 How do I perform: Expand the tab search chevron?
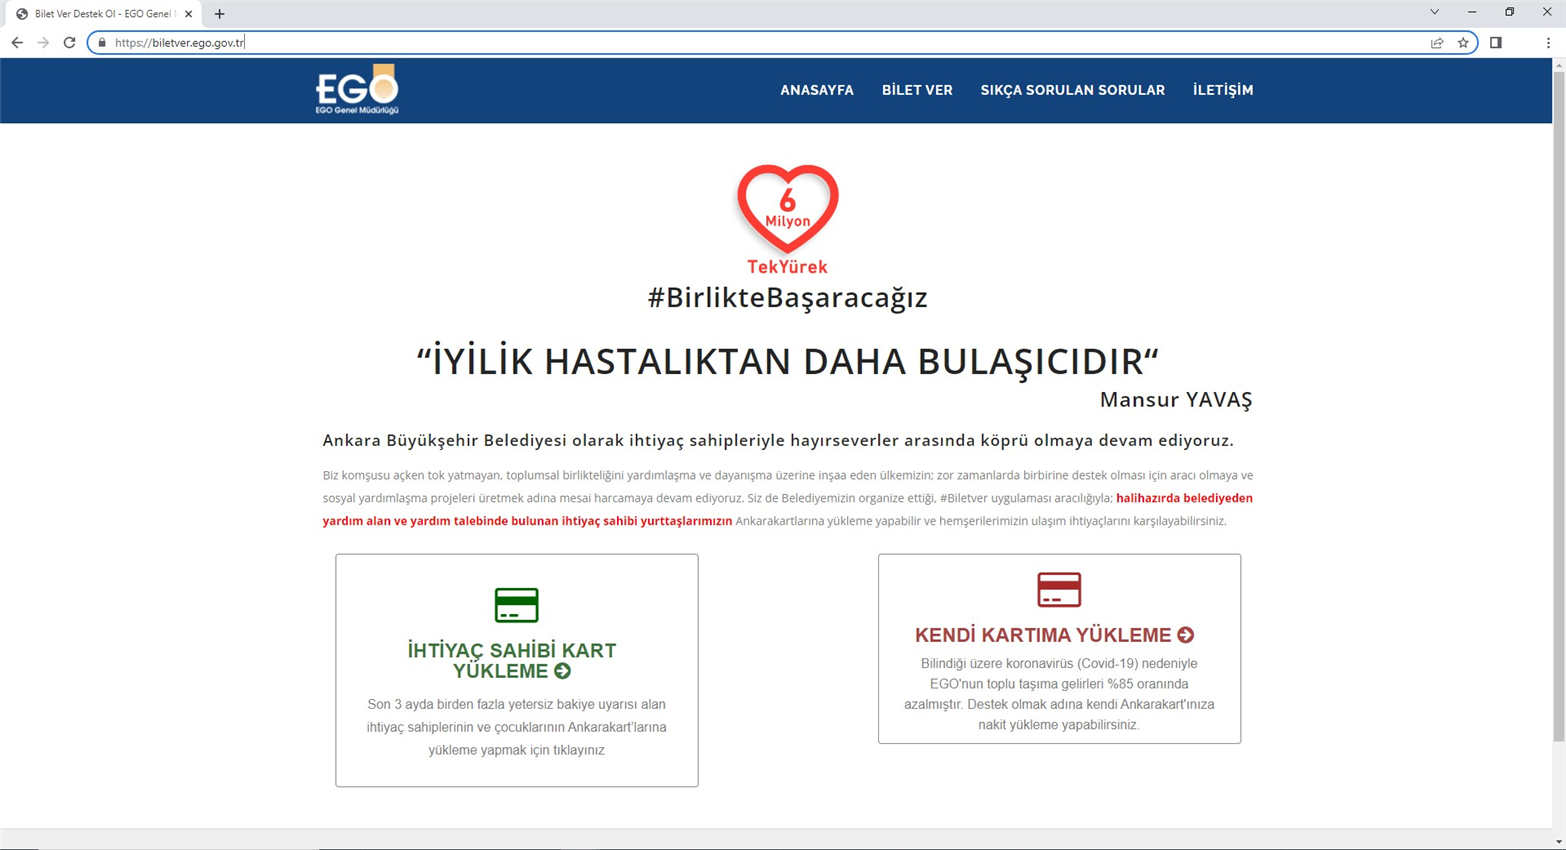[x=1434, y=12]
